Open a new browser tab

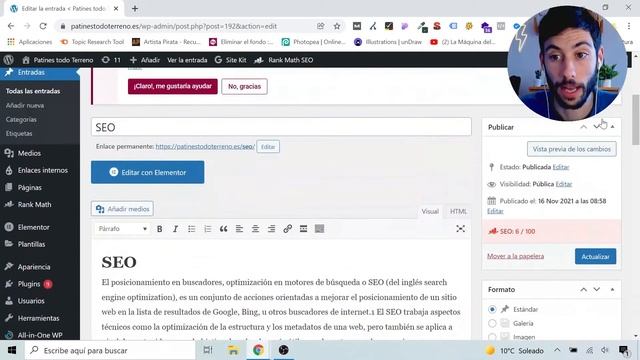(x=135, y=8)
